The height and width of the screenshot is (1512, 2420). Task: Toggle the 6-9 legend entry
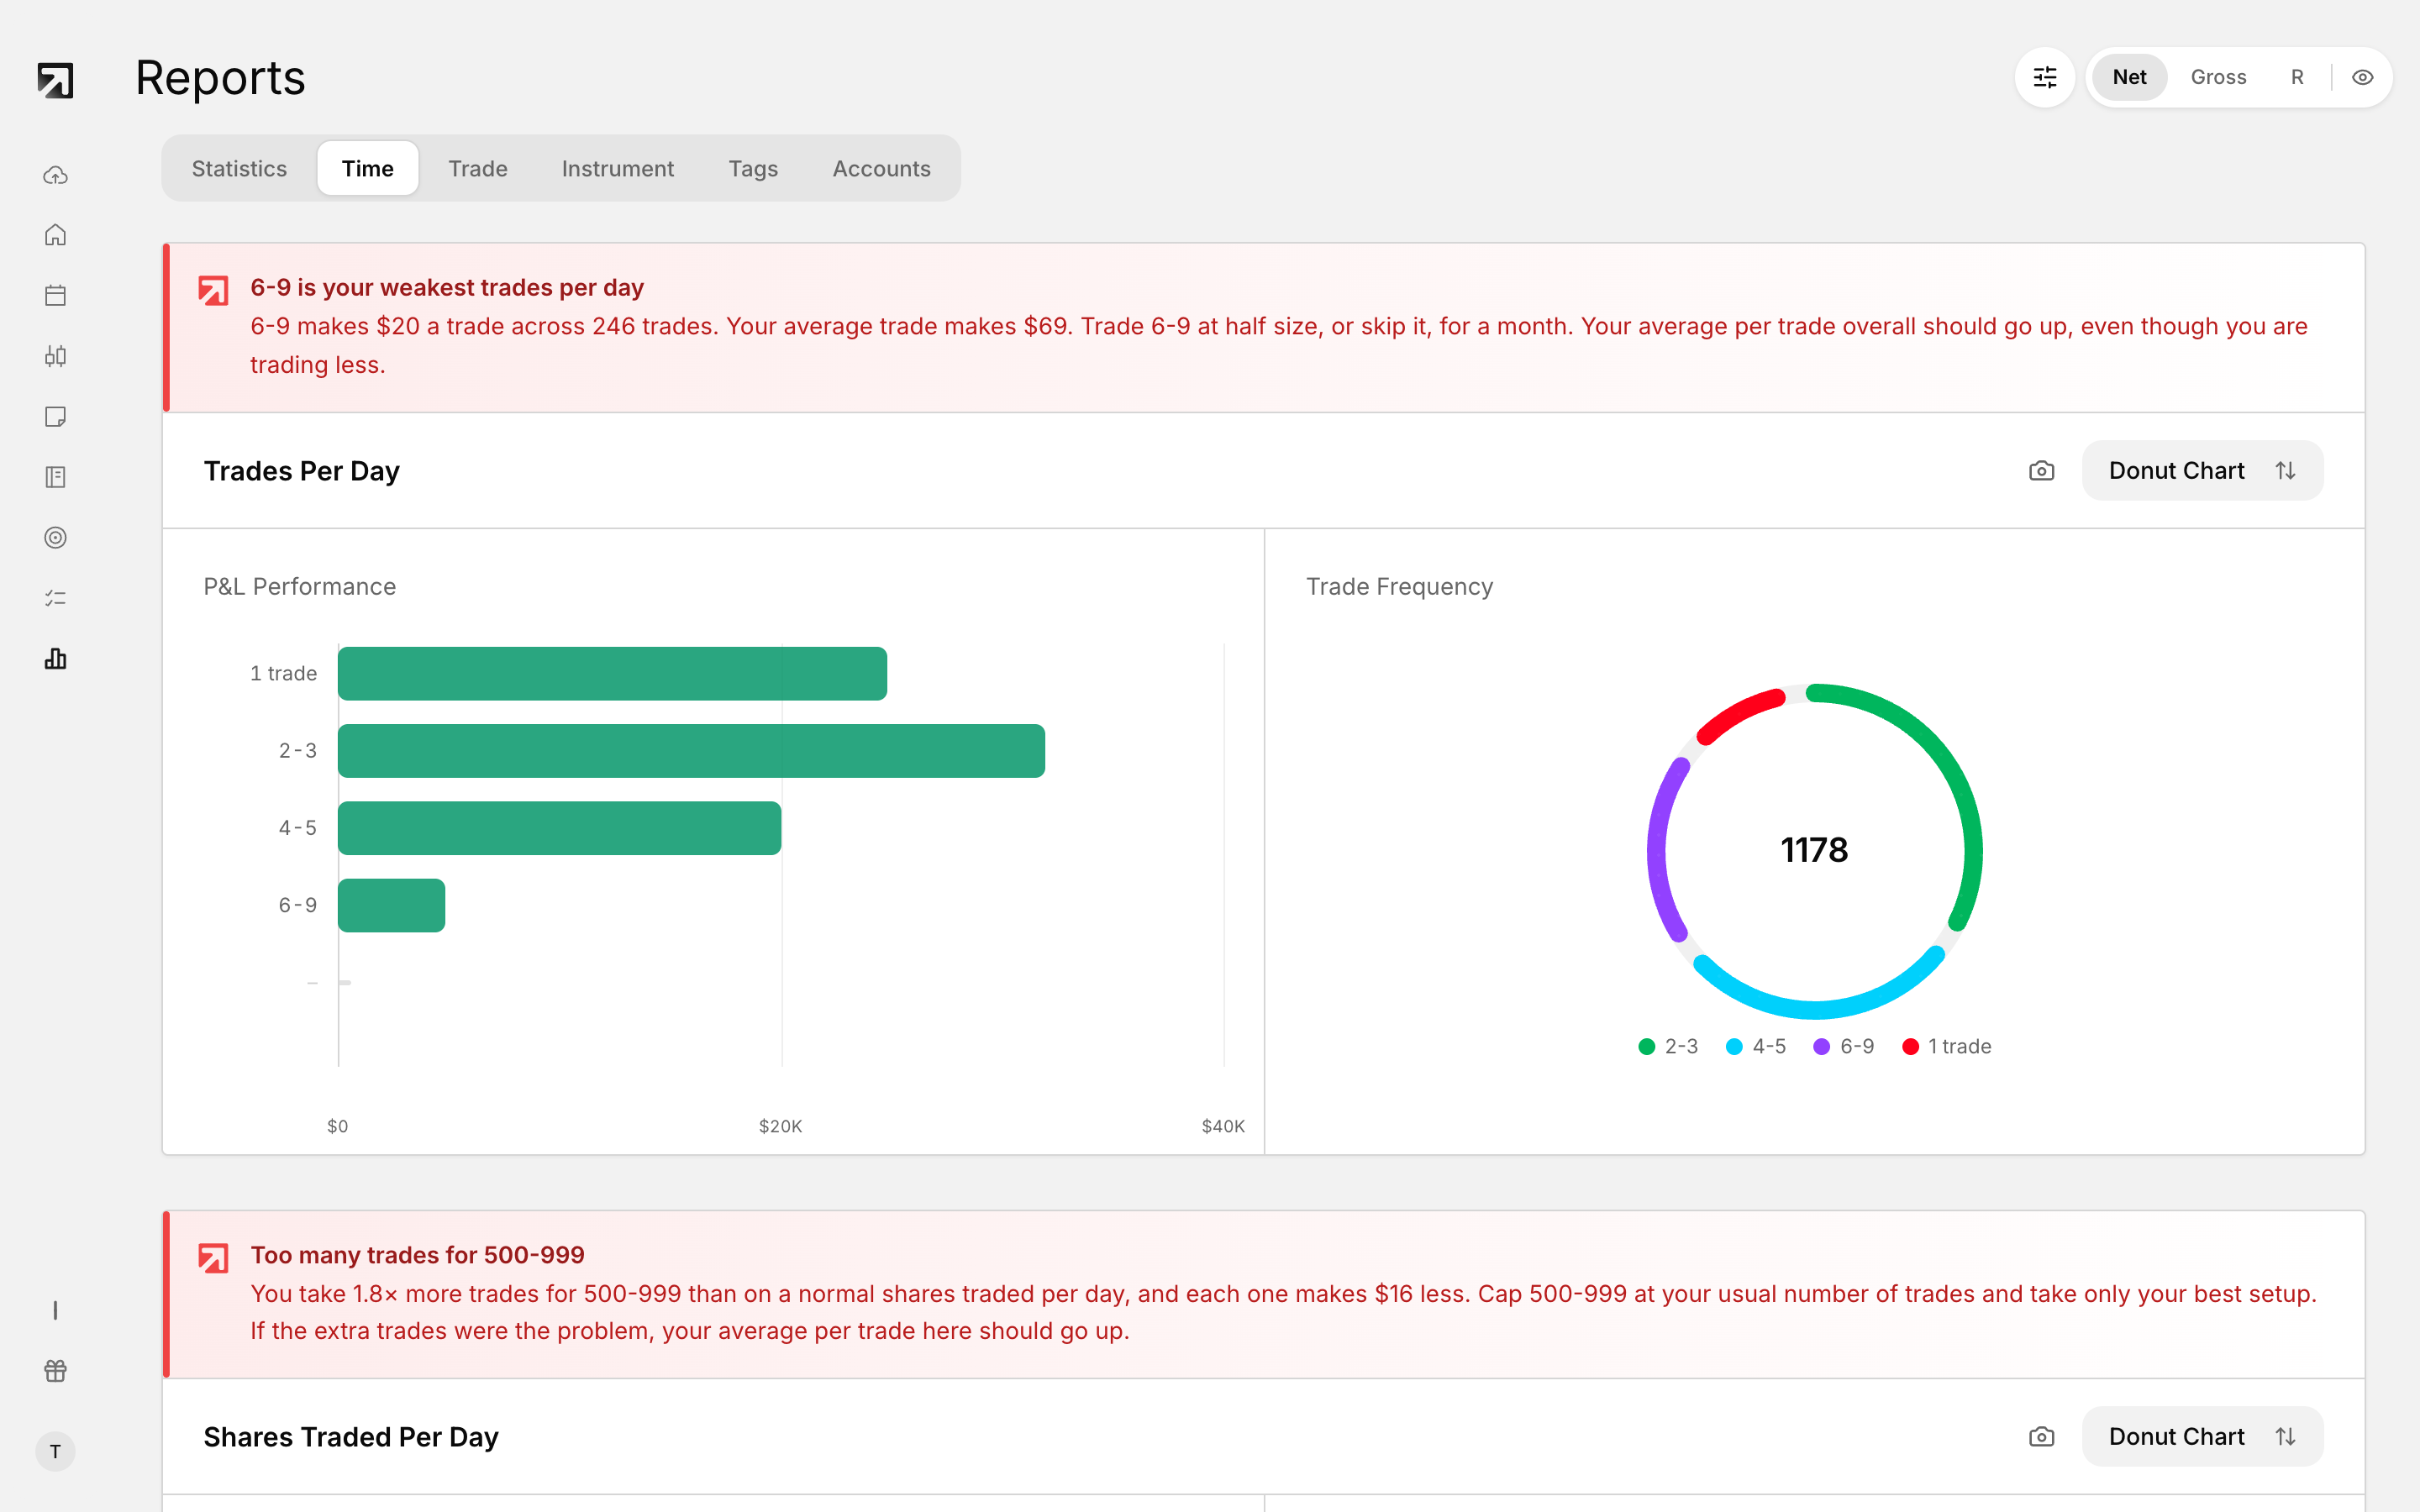(1844, 1046)
